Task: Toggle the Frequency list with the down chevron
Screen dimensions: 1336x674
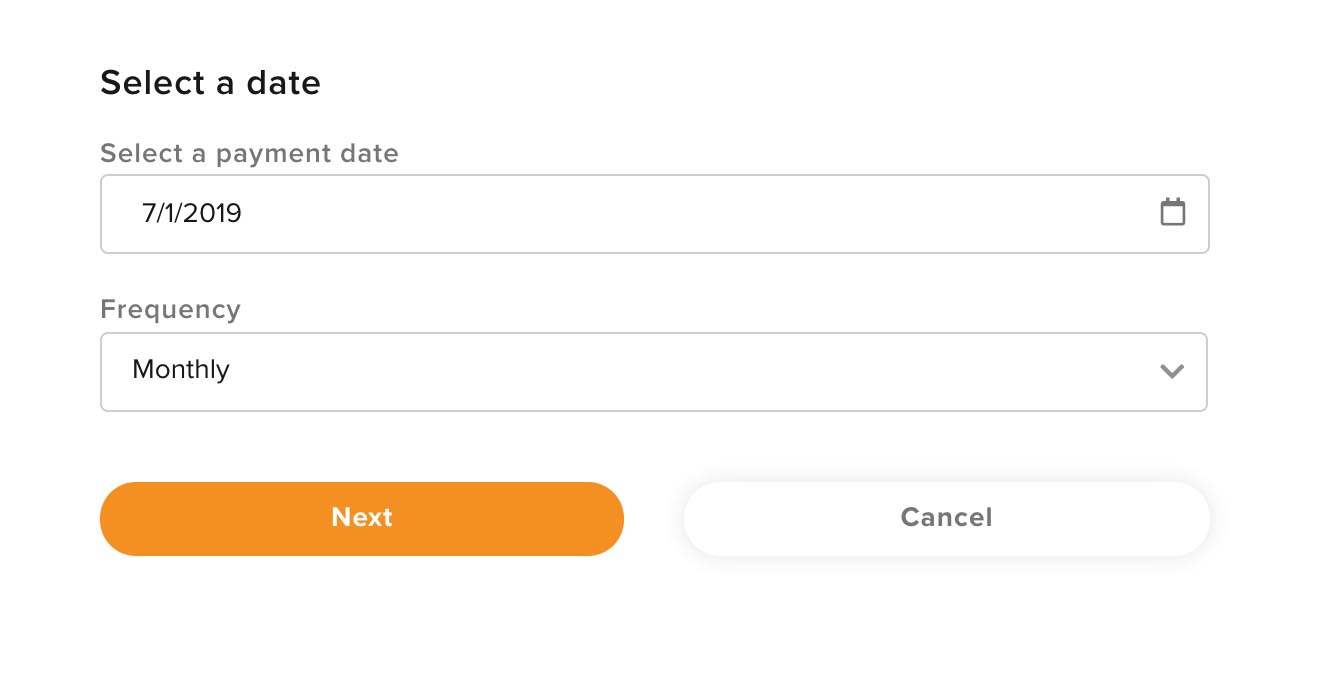Action: pos(1172,371)
